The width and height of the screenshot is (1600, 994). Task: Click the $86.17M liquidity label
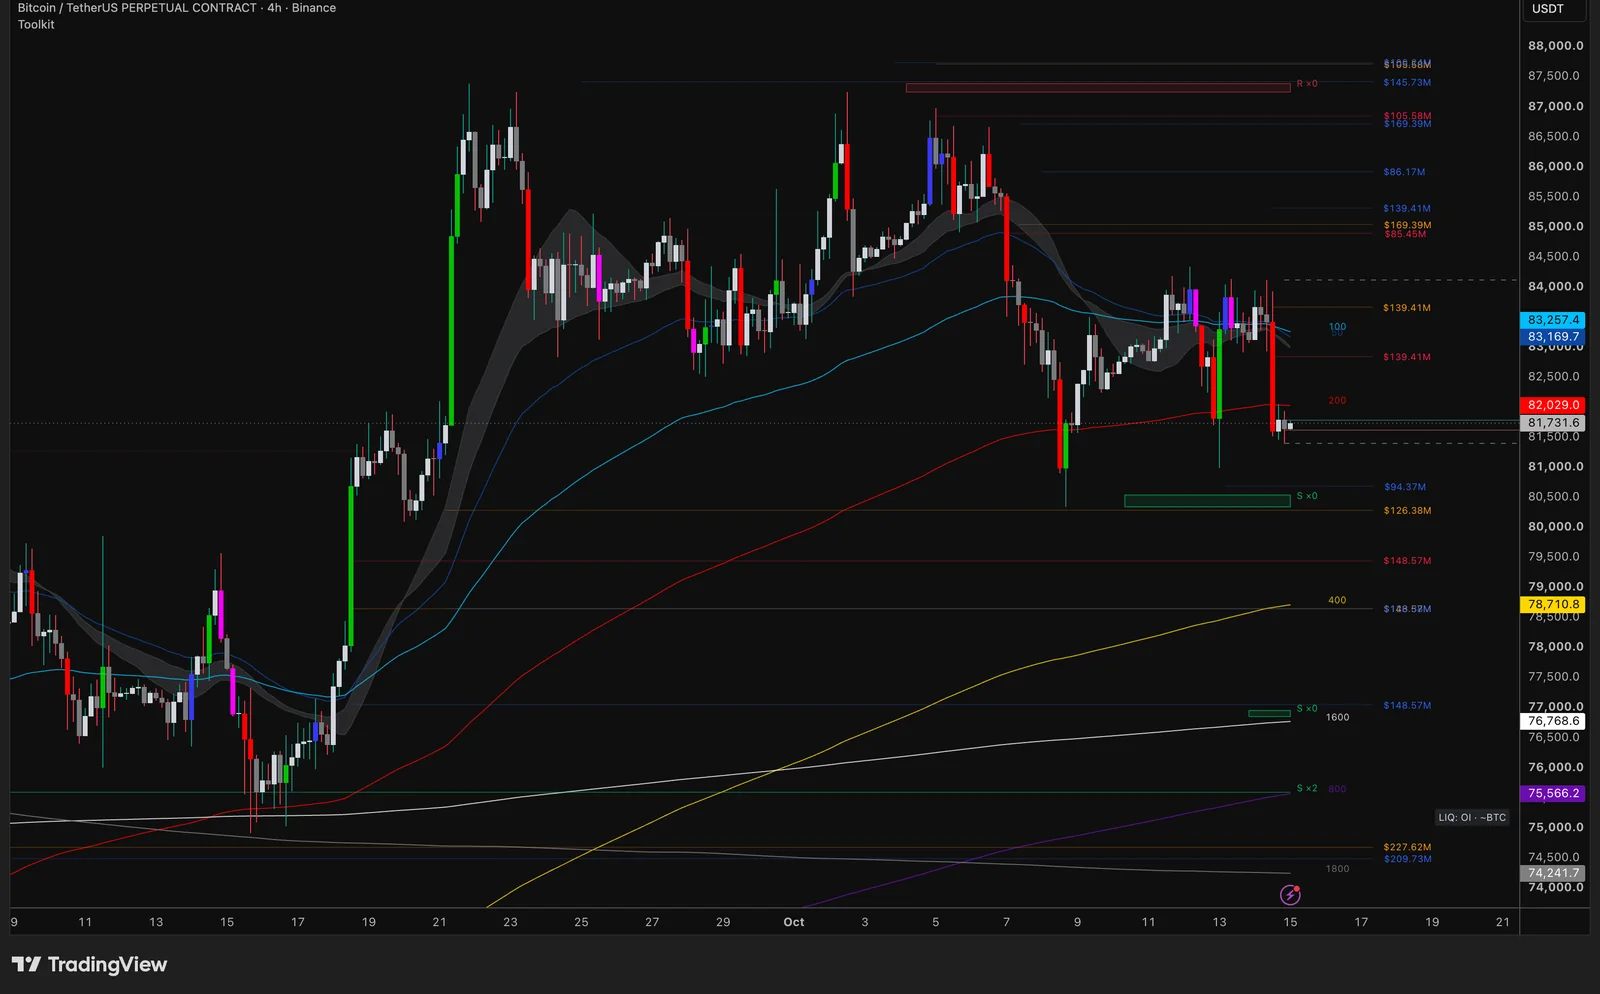tap(1404, 172)
